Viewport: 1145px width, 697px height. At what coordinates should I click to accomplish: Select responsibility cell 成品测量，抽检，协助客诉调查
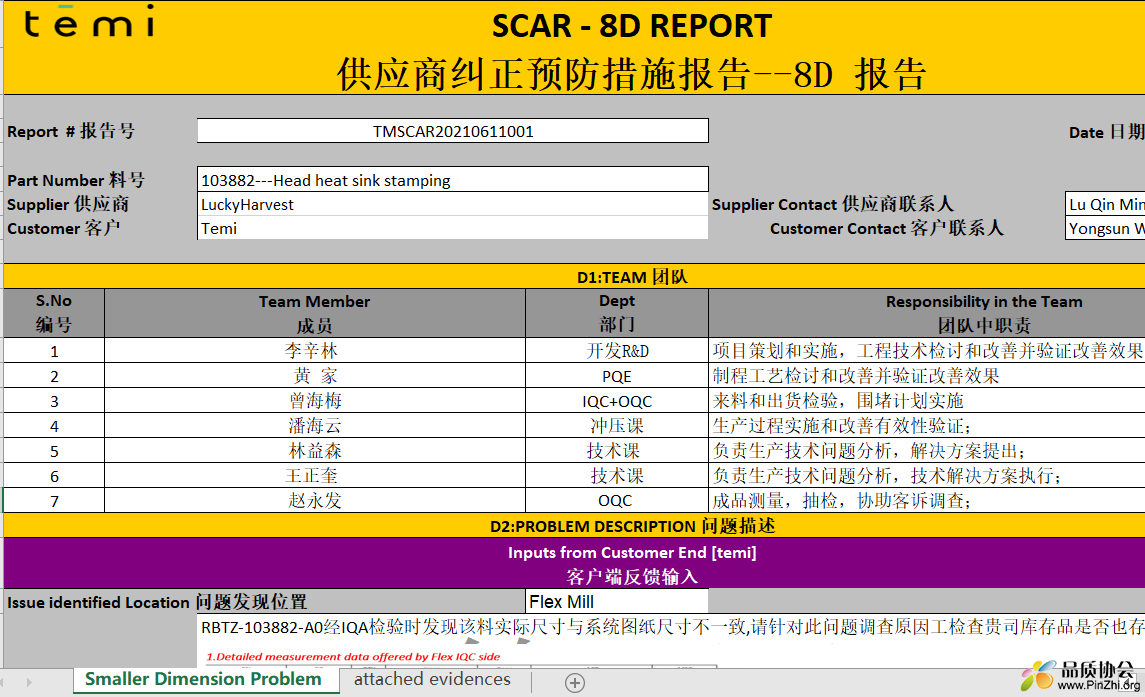(x=927, y=500)
